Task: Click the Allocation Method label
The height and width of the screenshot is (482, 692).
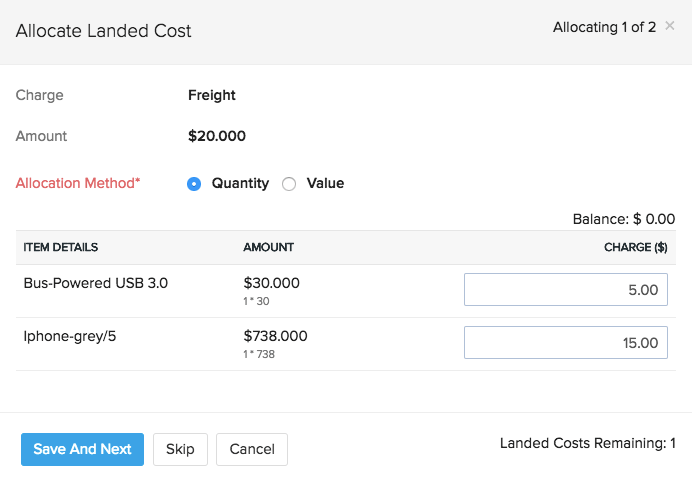Action: 79,183
